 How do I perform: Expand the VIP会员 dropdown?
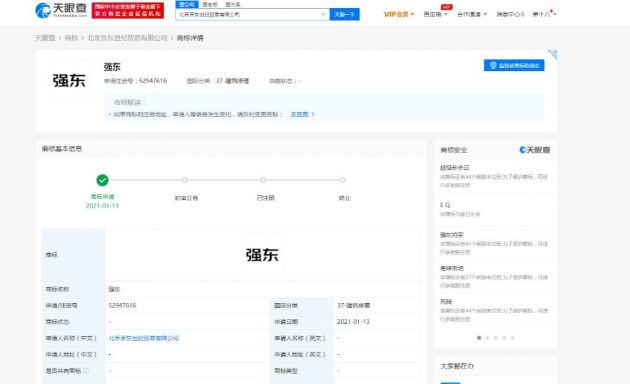tap(399, 14)
